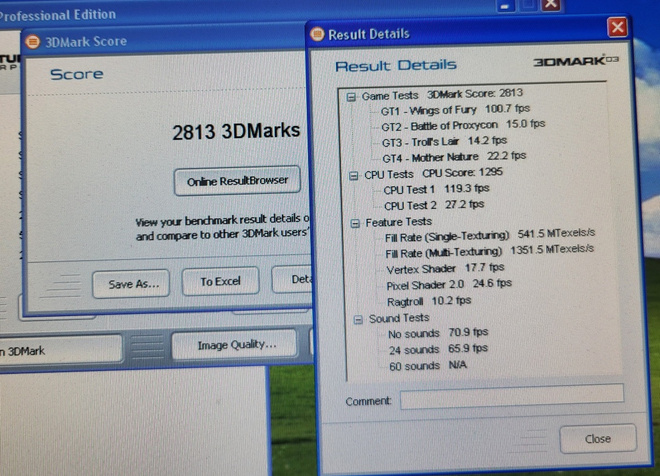Click the Feature Tests label
660x476 pixels.
pos(399,221)
